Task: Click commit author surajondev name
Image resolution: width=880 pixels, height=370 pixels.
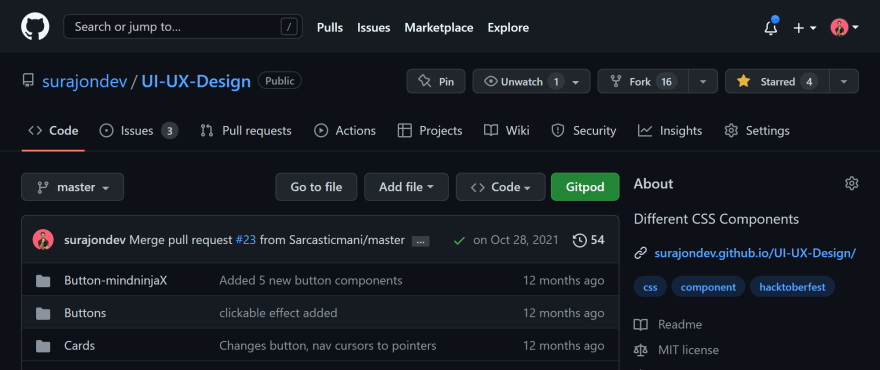Action: coord(95,240)
